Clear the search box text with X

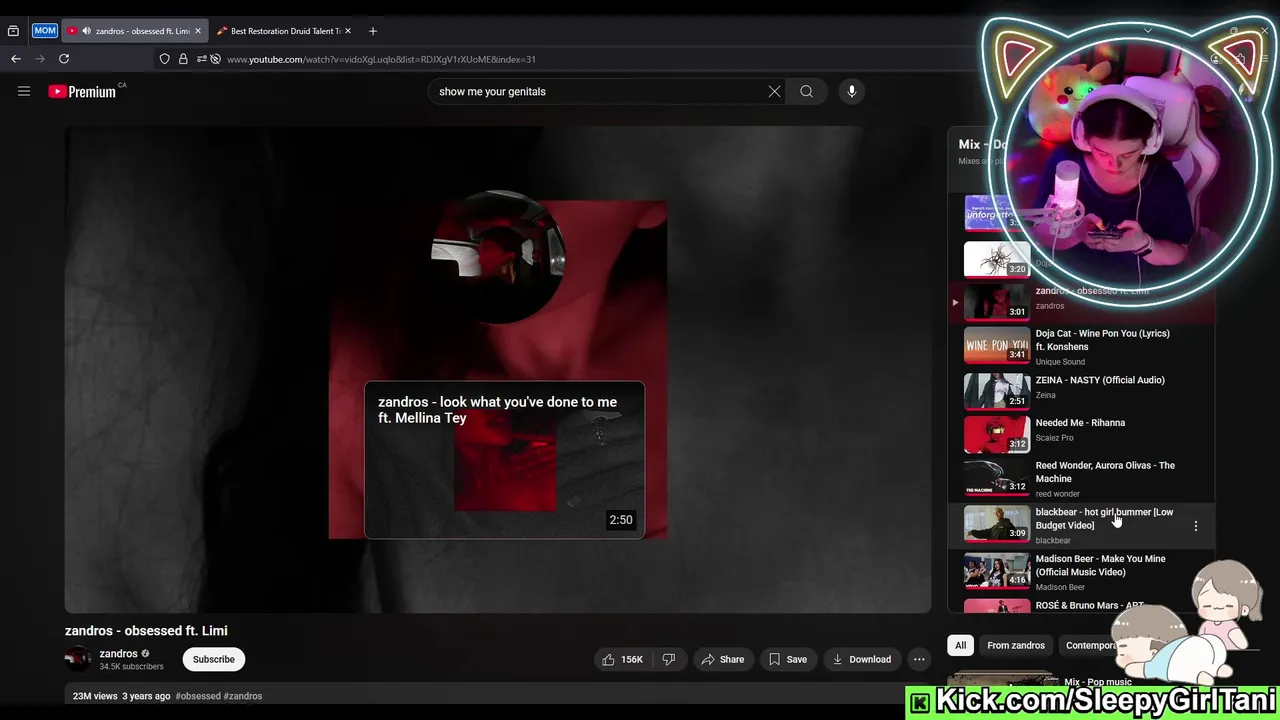click(774, 91)
